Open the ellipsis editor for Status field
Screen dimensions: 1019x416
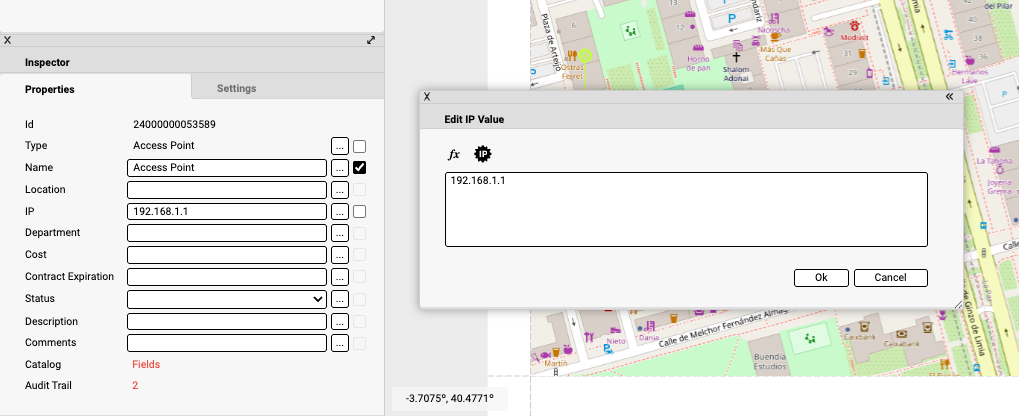coord(340,299)
